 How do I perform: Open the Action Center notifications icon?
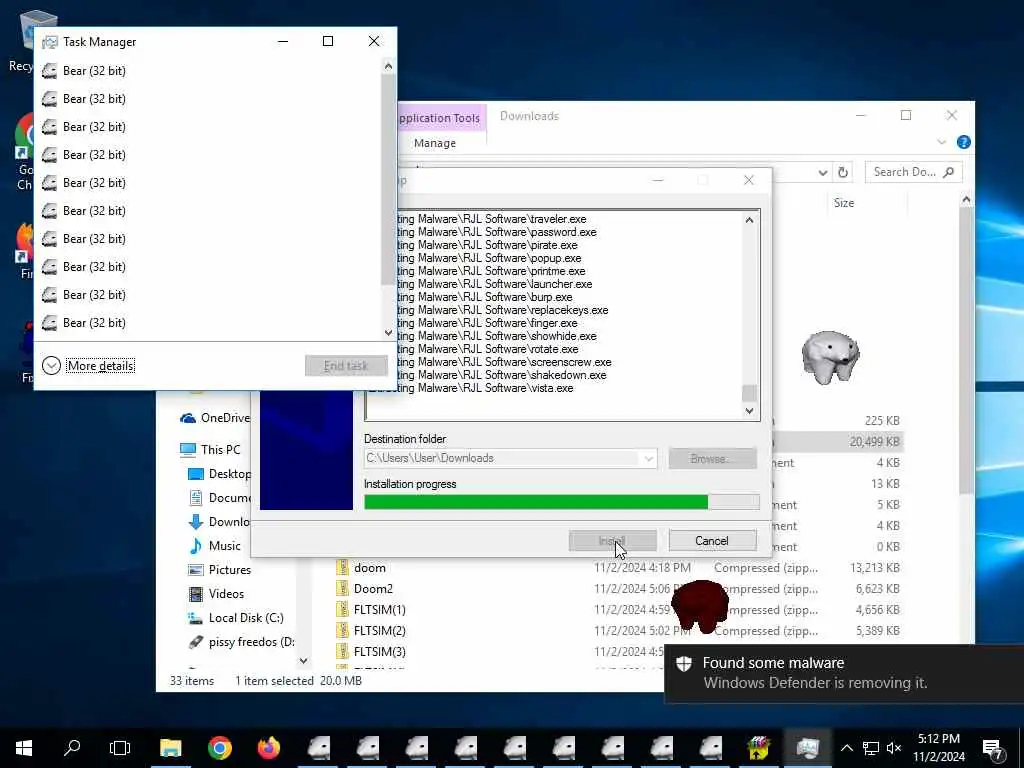(993, 749)
